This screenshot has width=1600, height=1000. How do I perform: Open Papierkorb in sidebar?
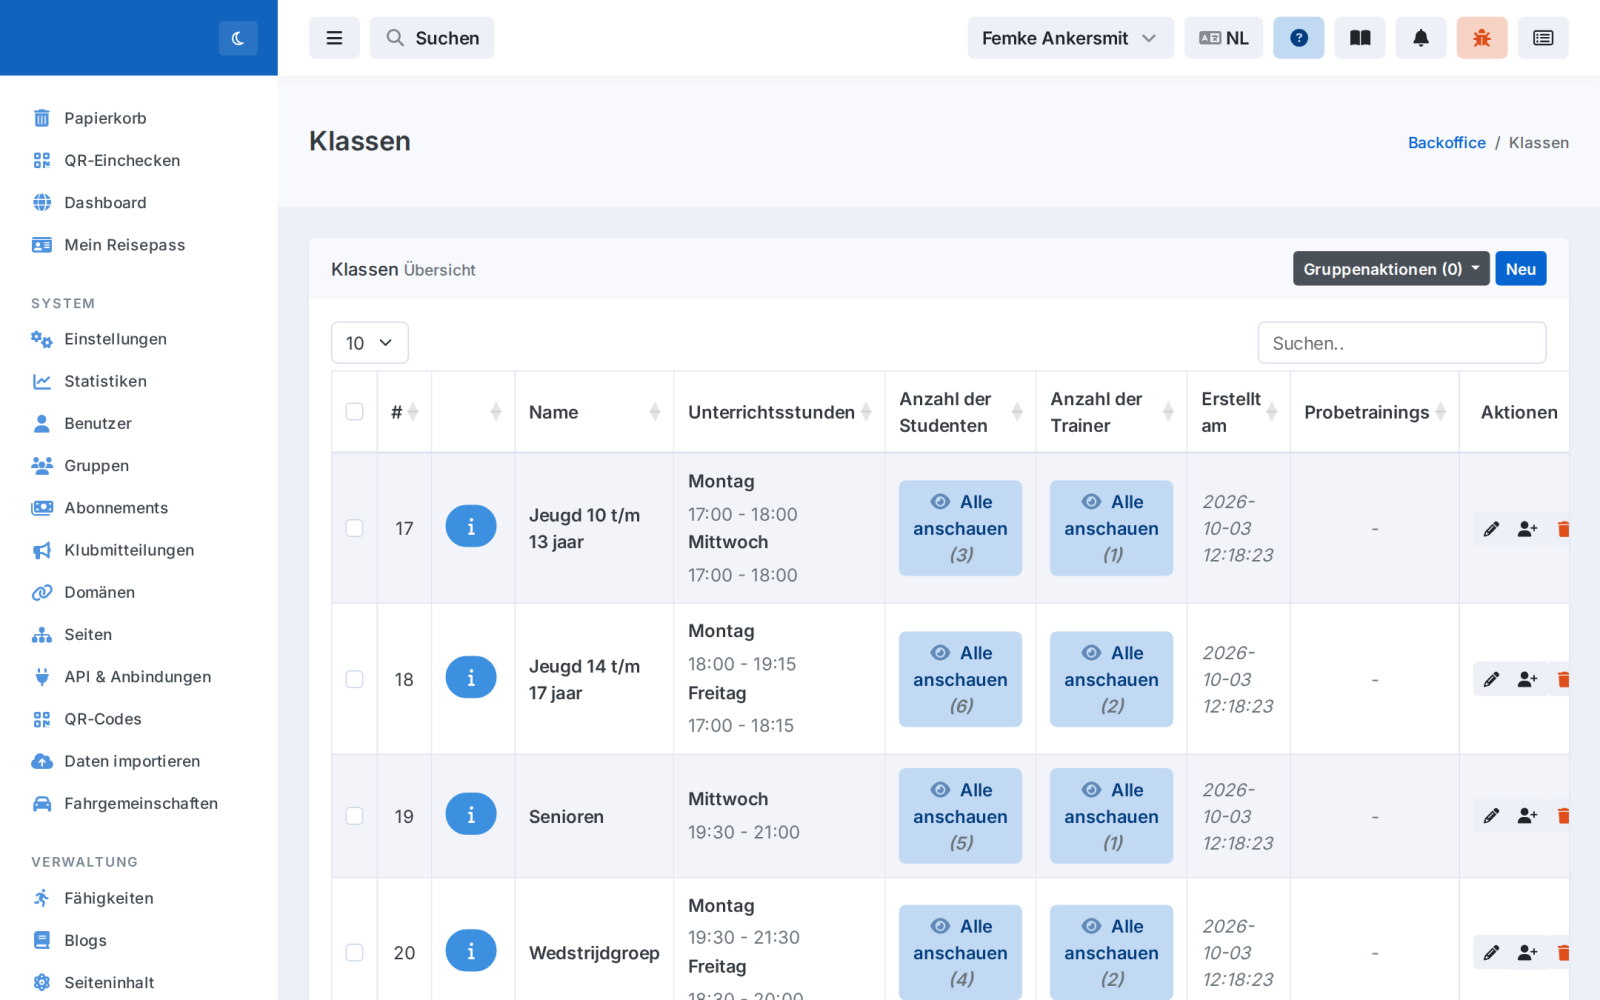[x=105, y=118]
